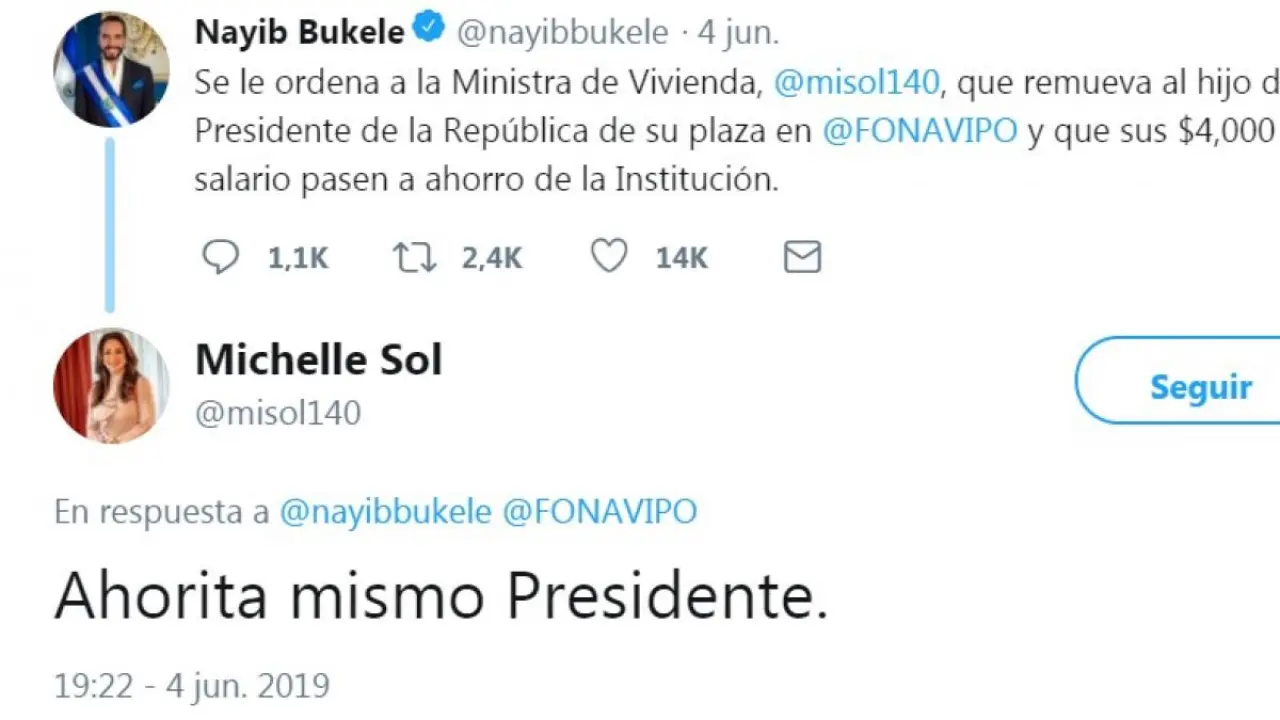This screenshot has height=720, width=1280.
Task: Click the grey @misol140 handle under Michelle Sol
Action: [278, 413]
